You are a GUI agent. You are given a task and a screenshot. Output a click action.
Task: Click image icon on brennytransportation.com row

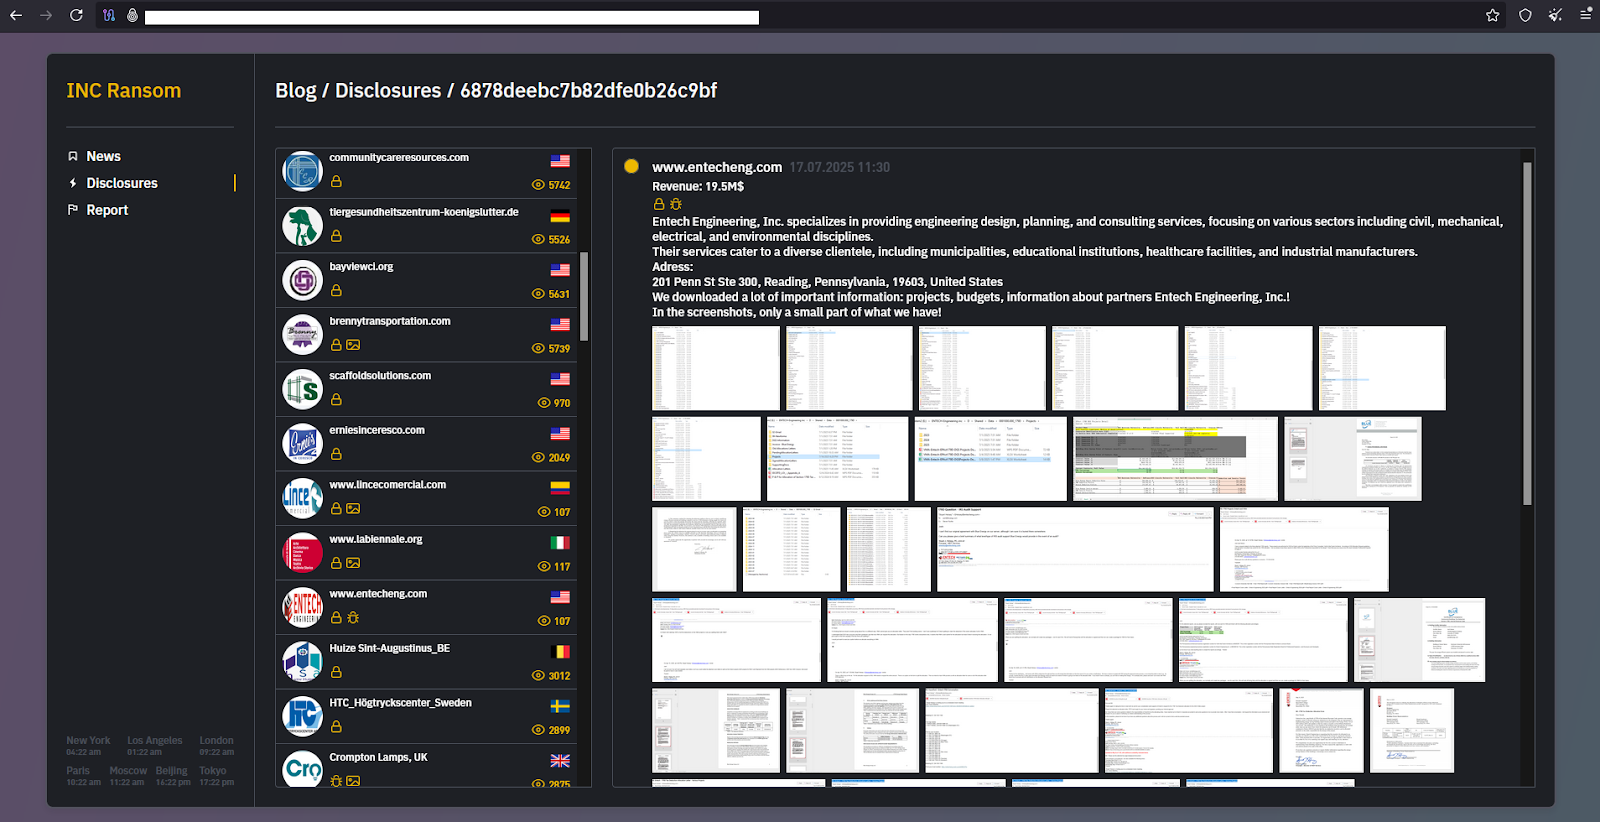coord(353,345)
